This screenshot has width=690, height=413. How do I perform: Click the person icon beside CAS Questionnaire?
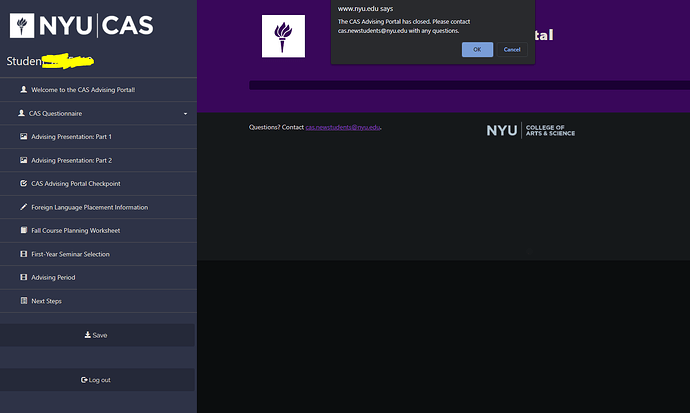click(21, 113)
